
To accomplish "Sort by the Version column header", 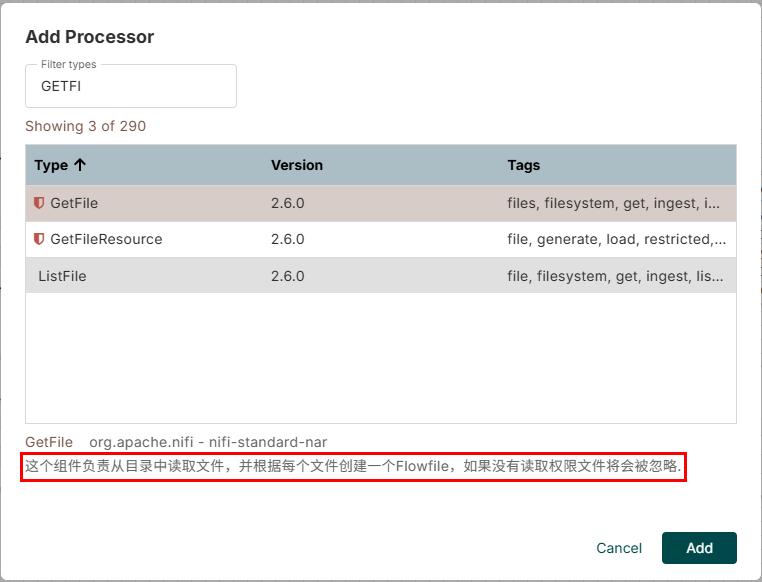I will click(297, 165).
